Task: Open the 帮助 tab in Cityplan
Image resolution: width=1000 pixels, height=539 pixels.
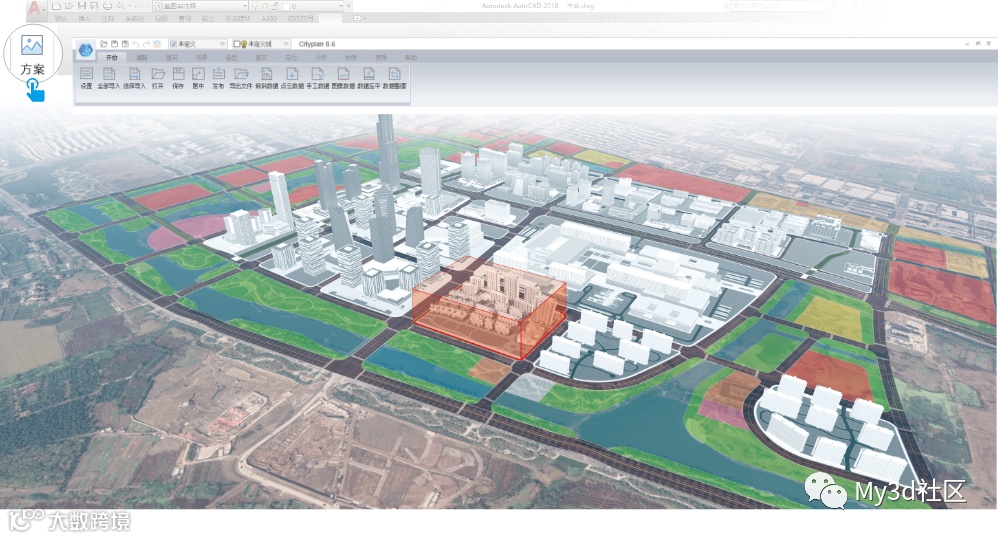Action: point(411,57)
